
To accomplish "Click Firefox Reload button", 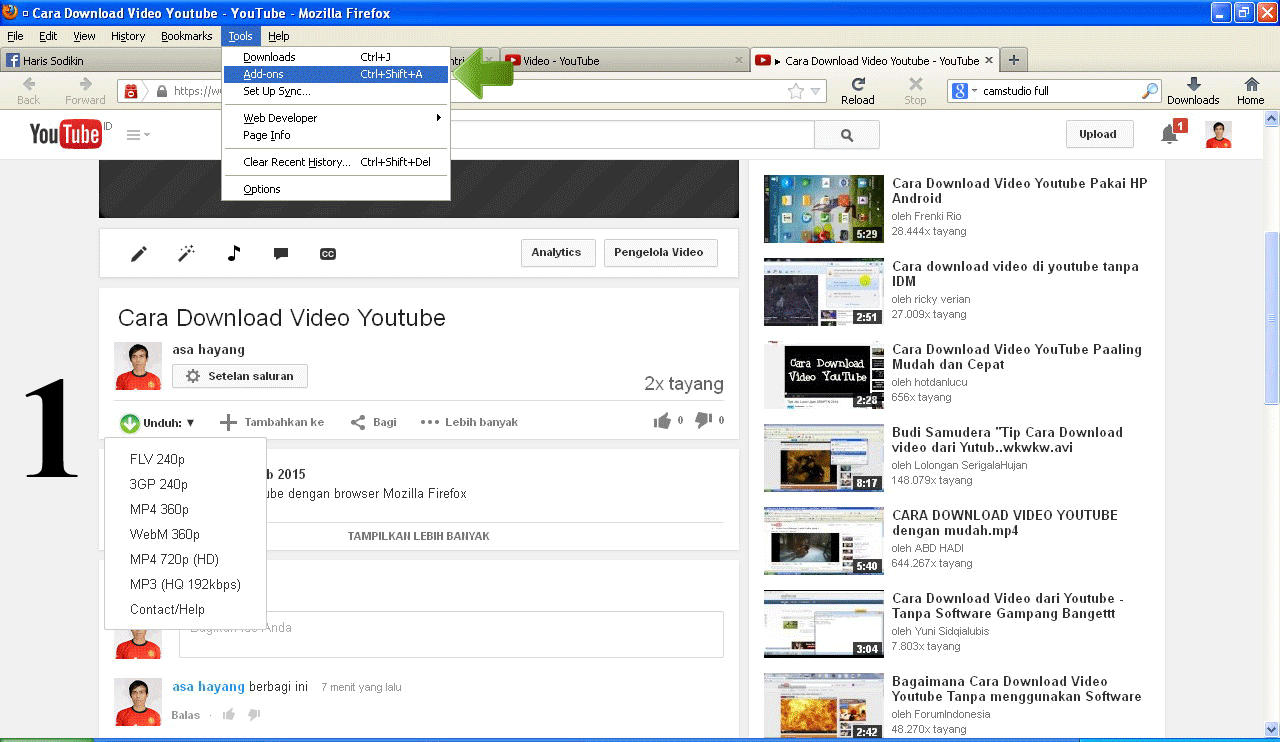I will (x=858, y=91).
